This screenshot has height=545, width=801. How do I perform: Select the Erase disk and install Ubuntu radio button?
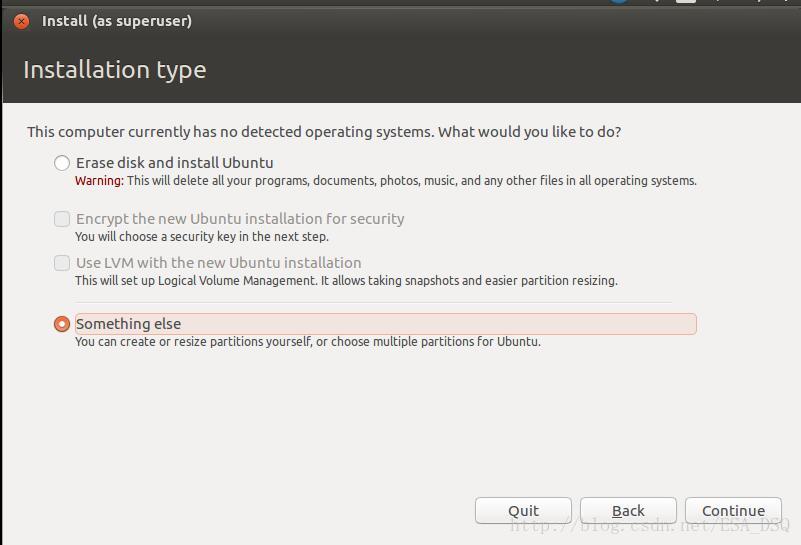[x=62, y=163]
